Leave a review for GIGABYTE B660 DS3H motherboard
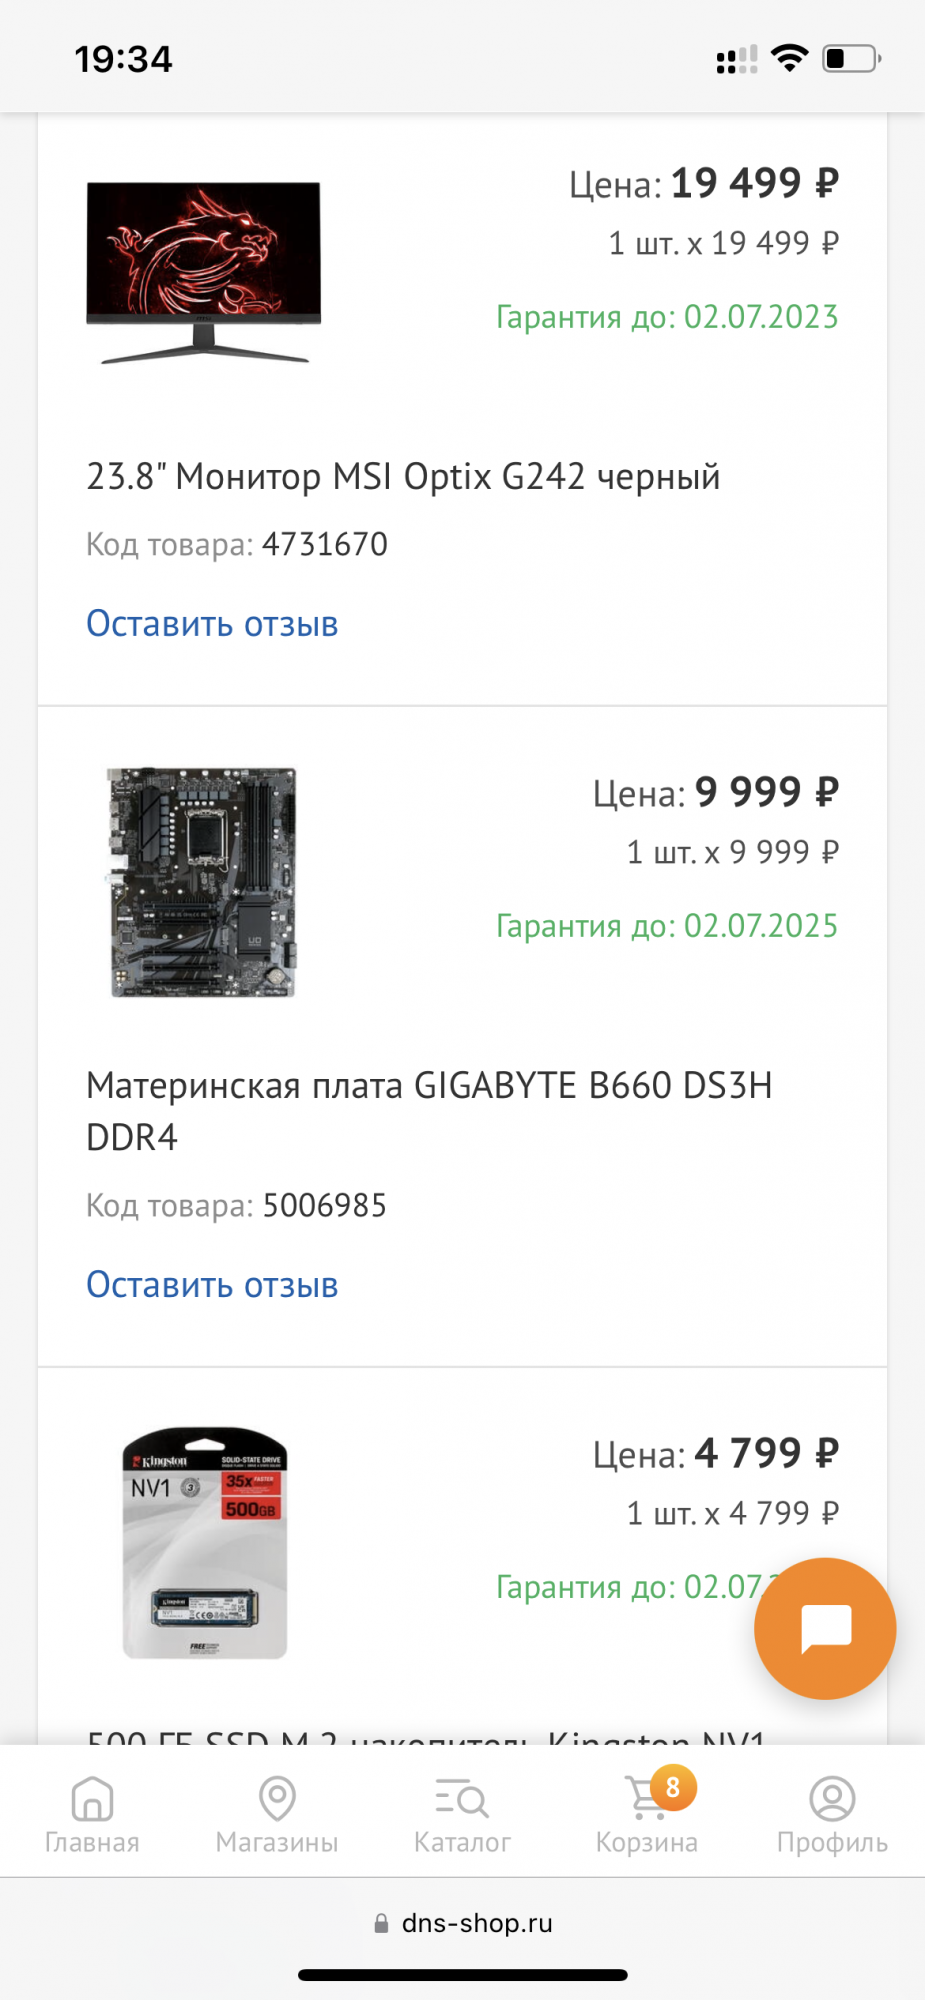Image resolution: width=925 pixels, height=2000 pixels. coord(212,1284)
